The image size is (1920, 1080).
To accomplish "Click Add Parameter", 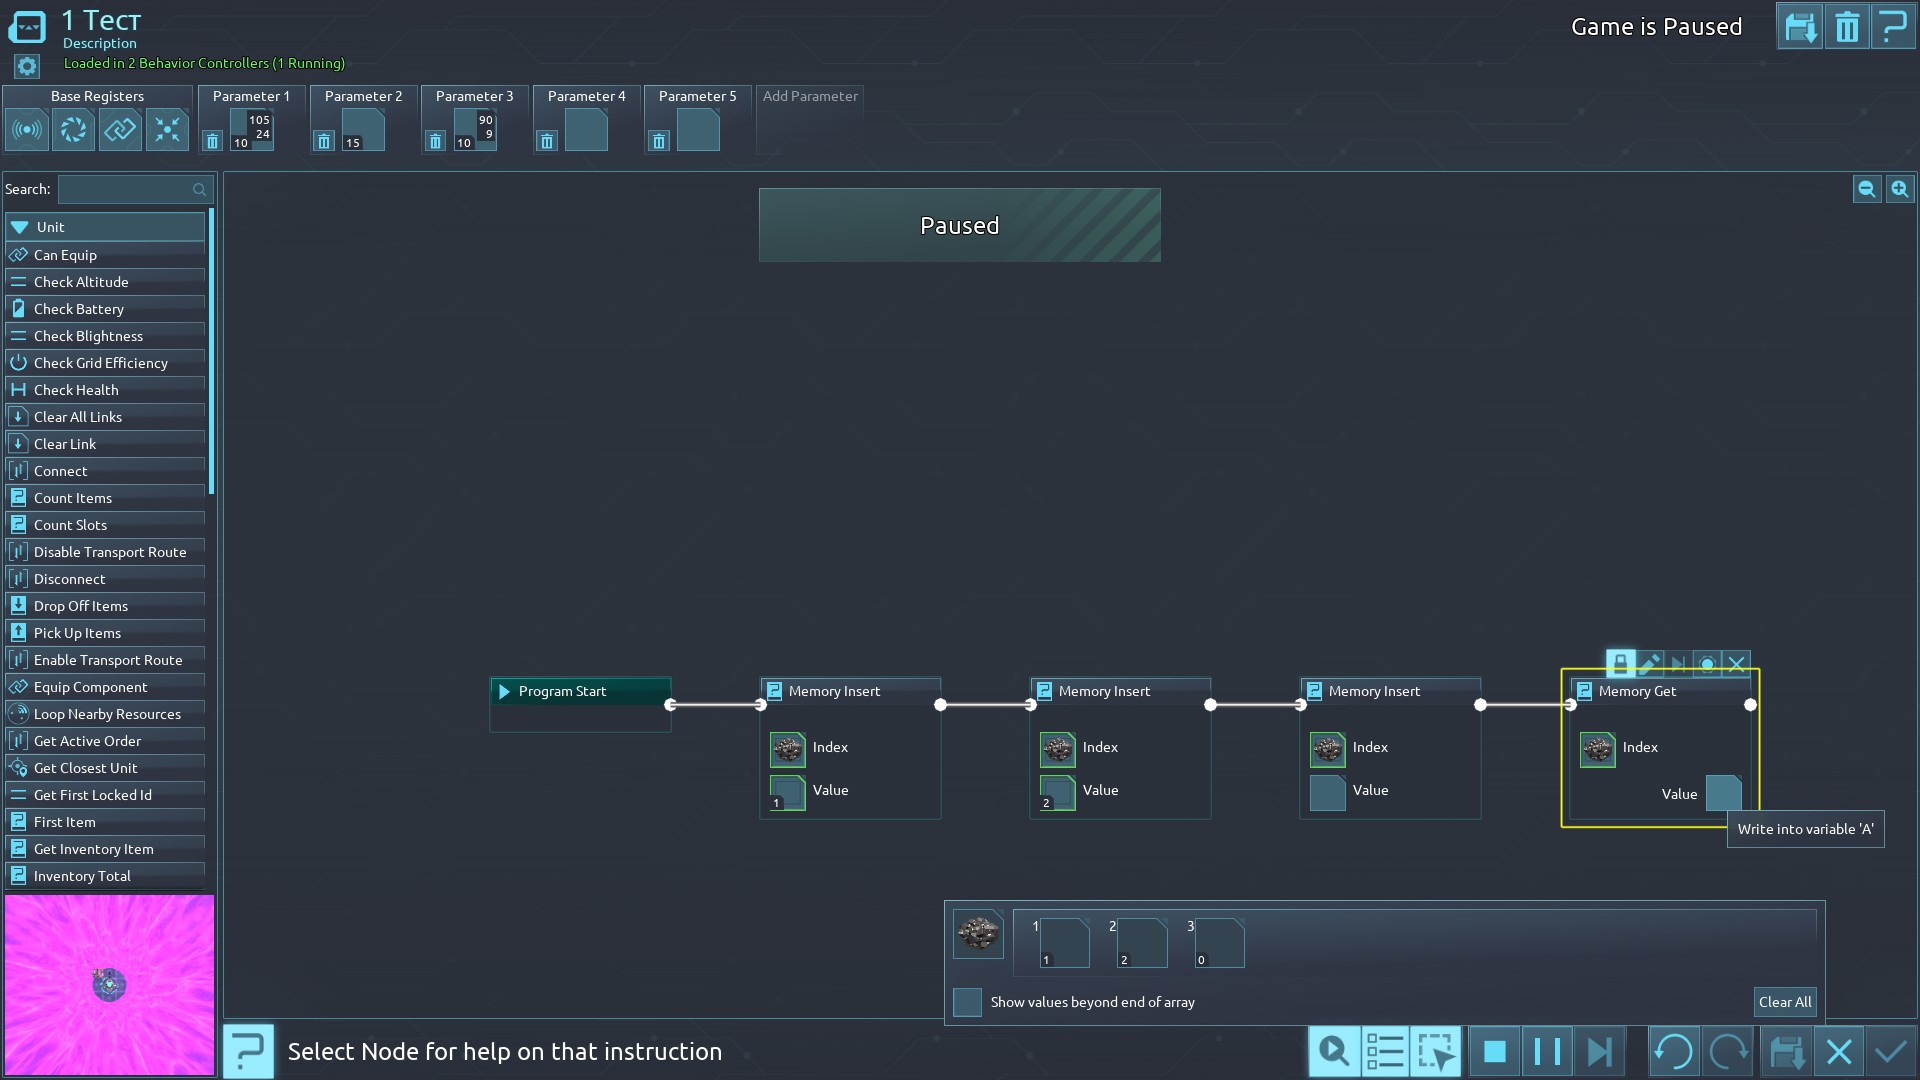I will (x=810, y=96).
